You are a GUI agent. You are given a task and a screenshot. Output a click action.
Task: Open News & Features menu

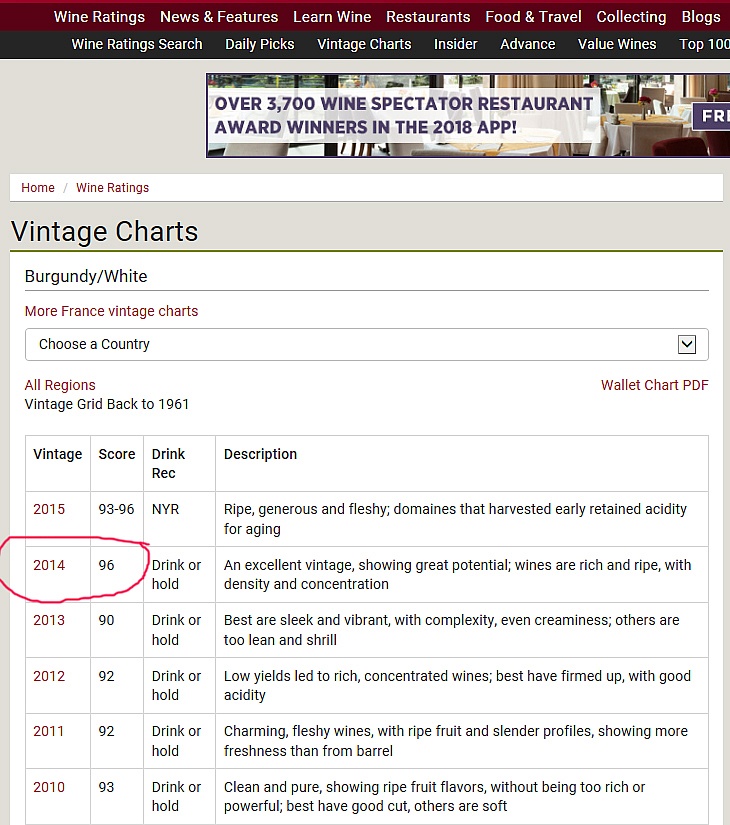[219, 17]
